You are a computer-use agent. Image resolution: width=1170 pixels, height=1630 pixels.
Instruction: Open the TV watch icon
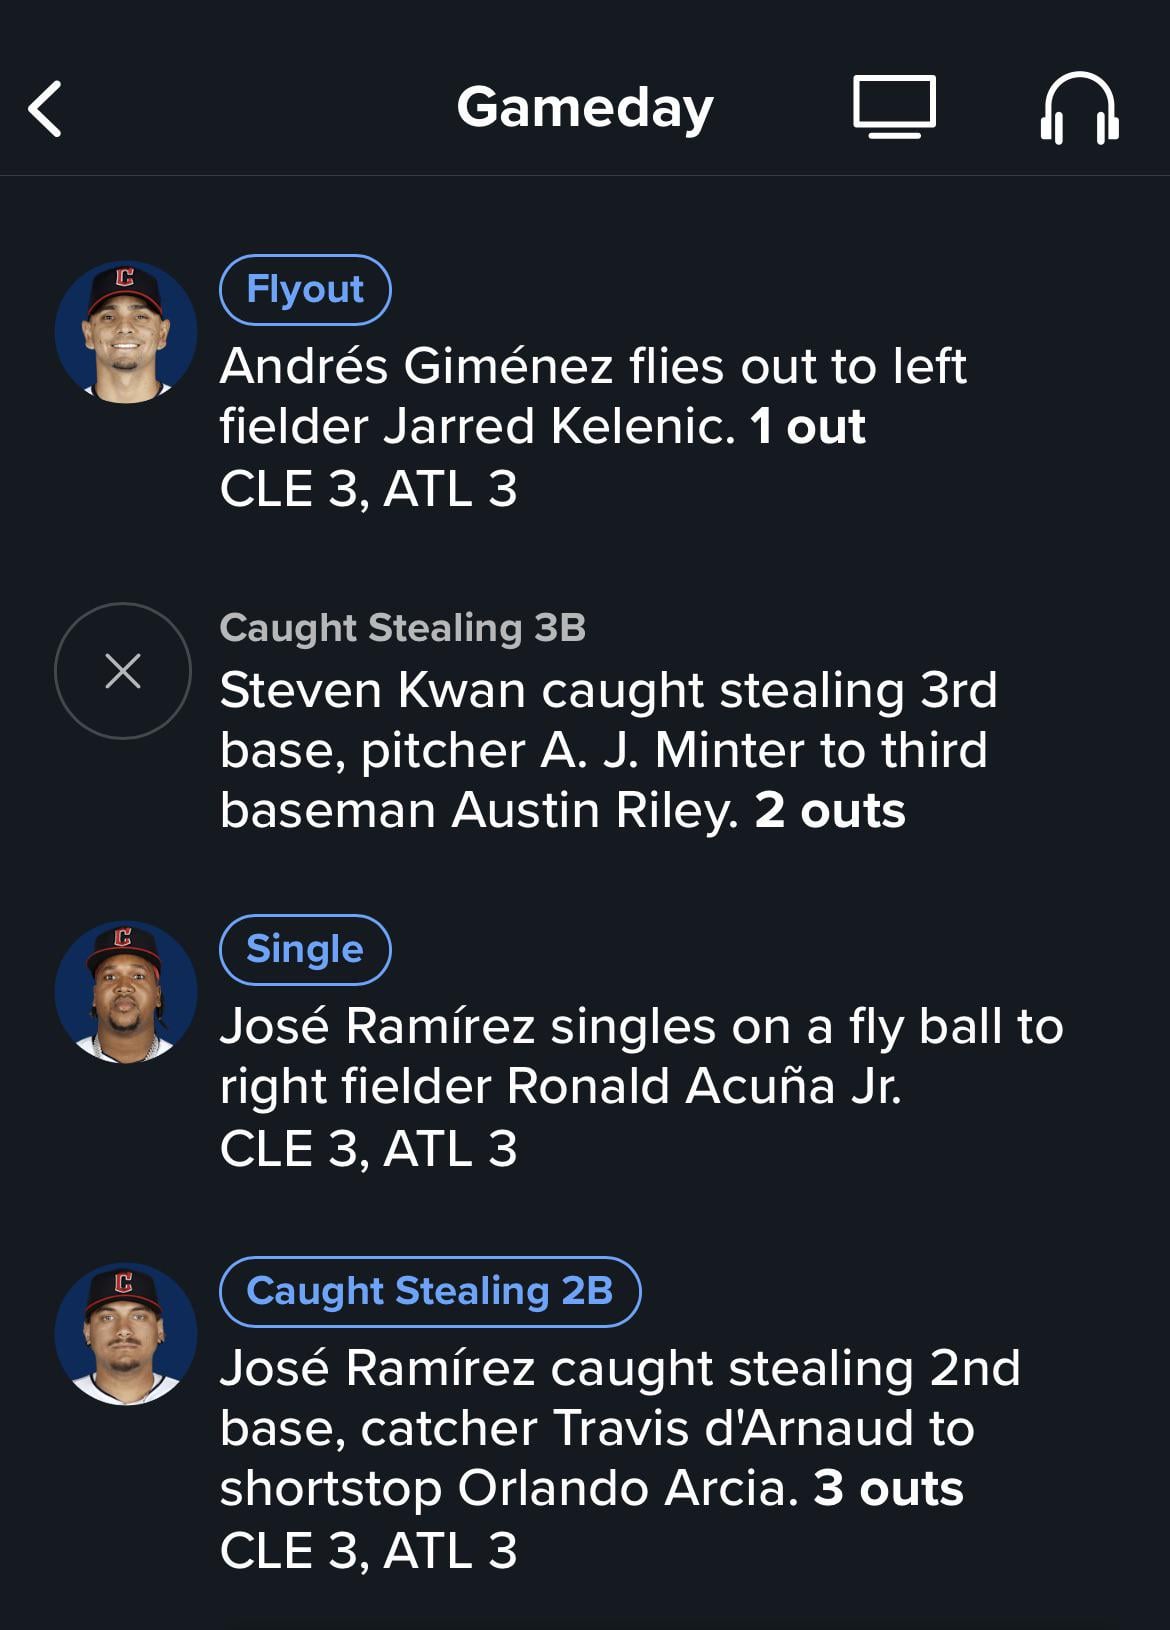pos(894,106)
